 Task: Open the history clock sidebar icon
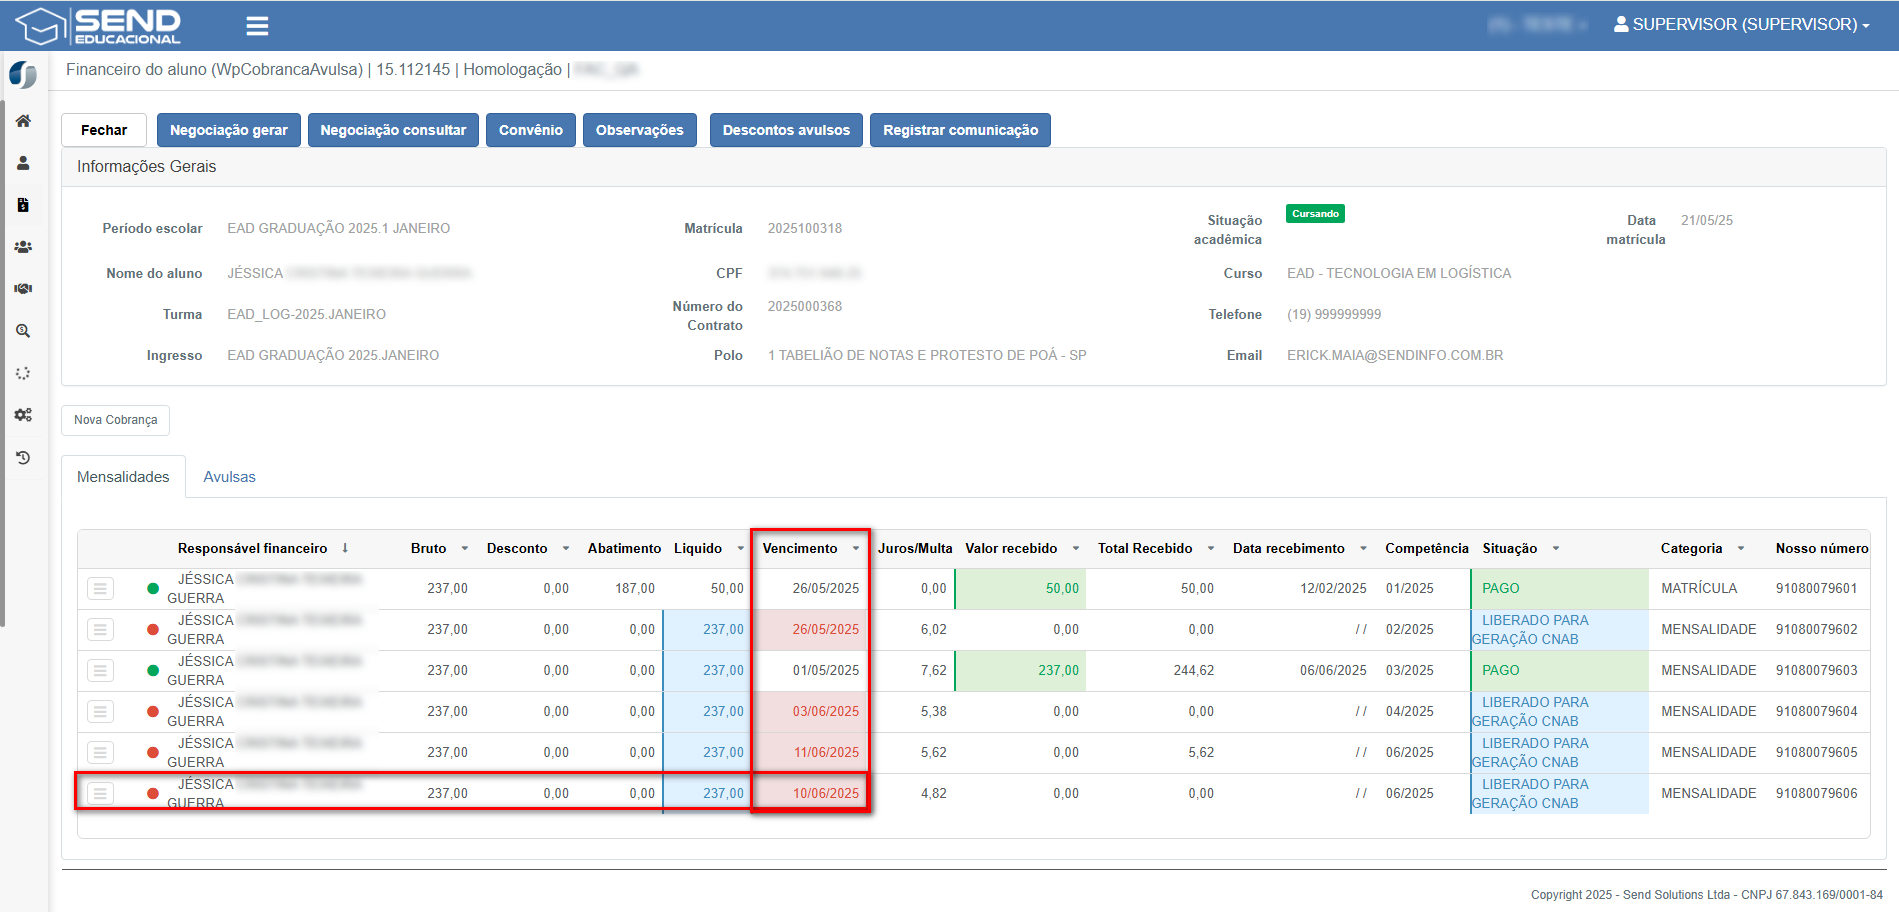click(x=23, y=457)
